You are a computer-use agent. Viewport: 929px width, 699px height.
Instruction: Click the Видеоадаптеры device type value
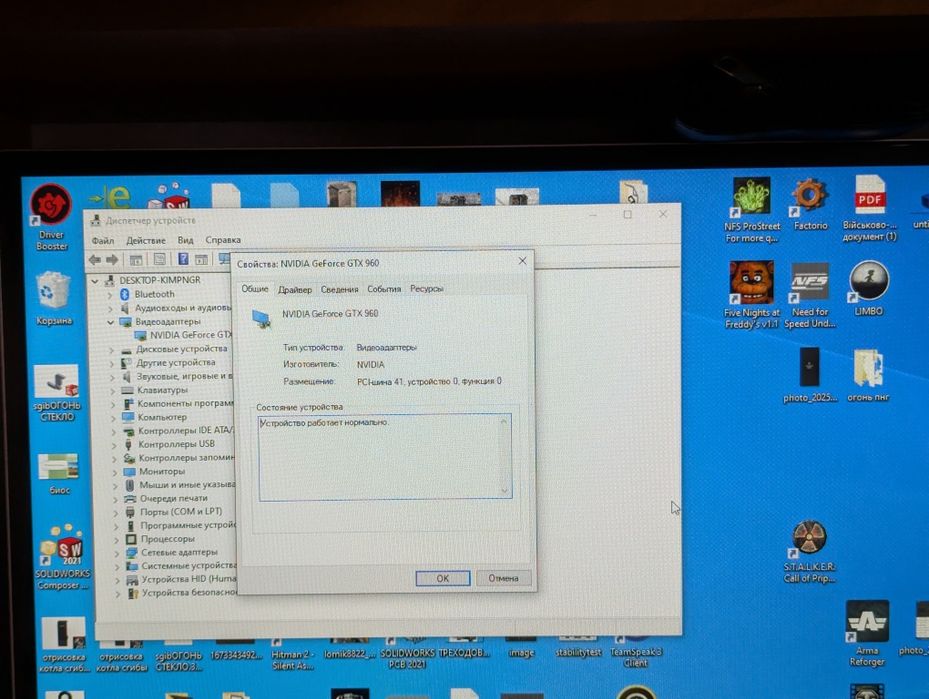point(386,347)
